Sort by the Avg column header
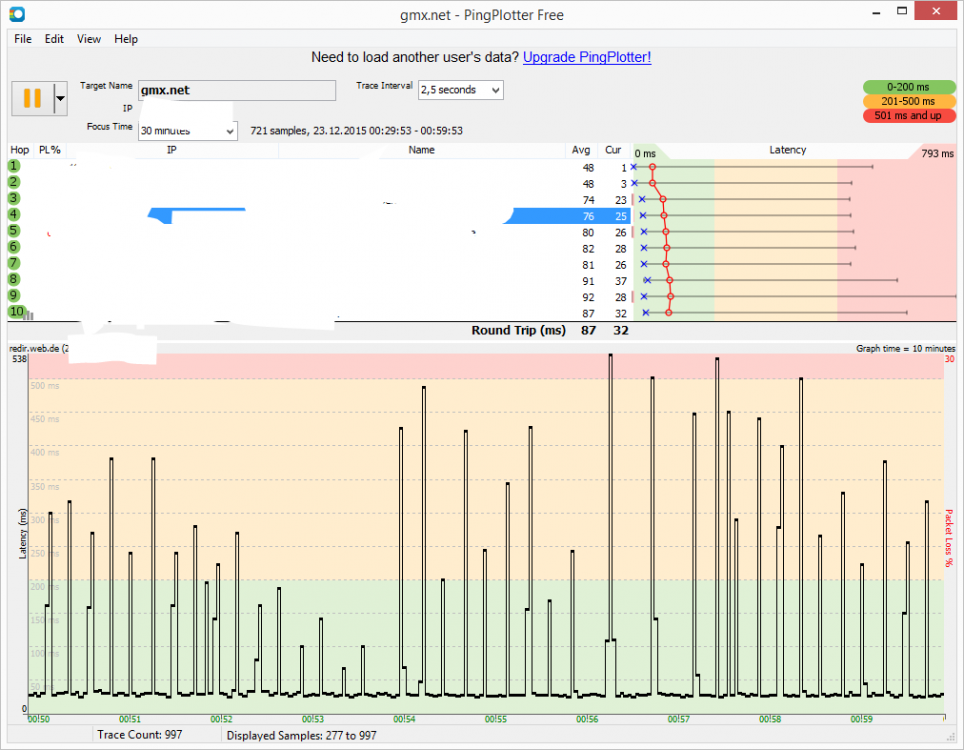 click(x=581, y=150)
